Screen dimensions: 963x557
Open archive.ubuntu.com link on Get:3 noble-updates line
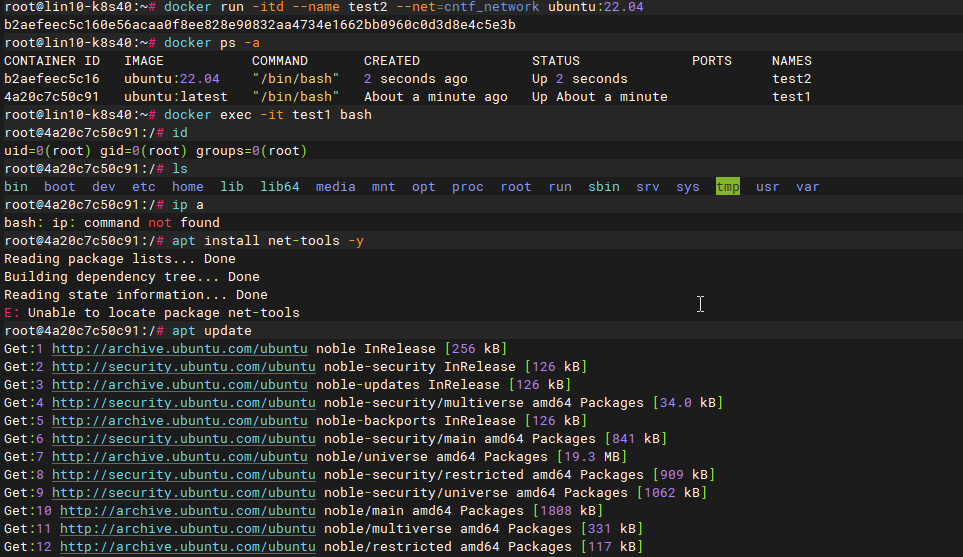(x=179, y=384)
